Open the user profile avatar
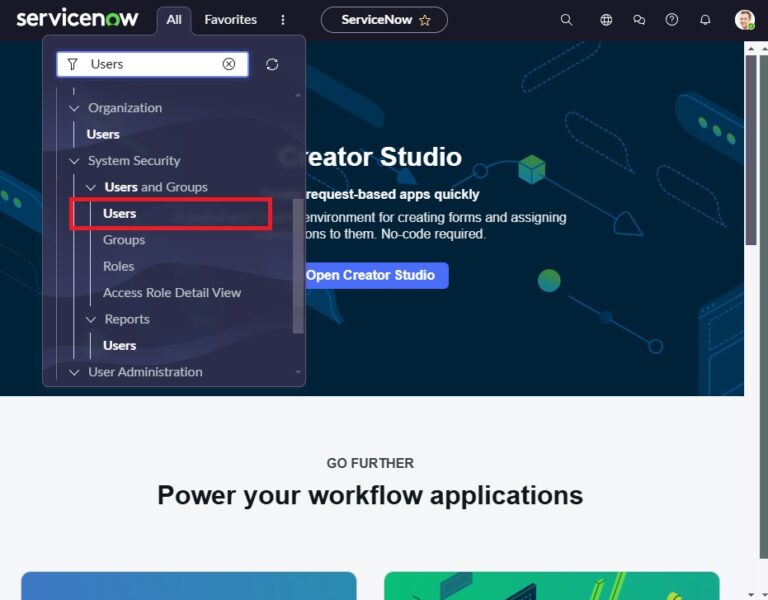This screenshot has height=600, width=768. coord(744,20)
